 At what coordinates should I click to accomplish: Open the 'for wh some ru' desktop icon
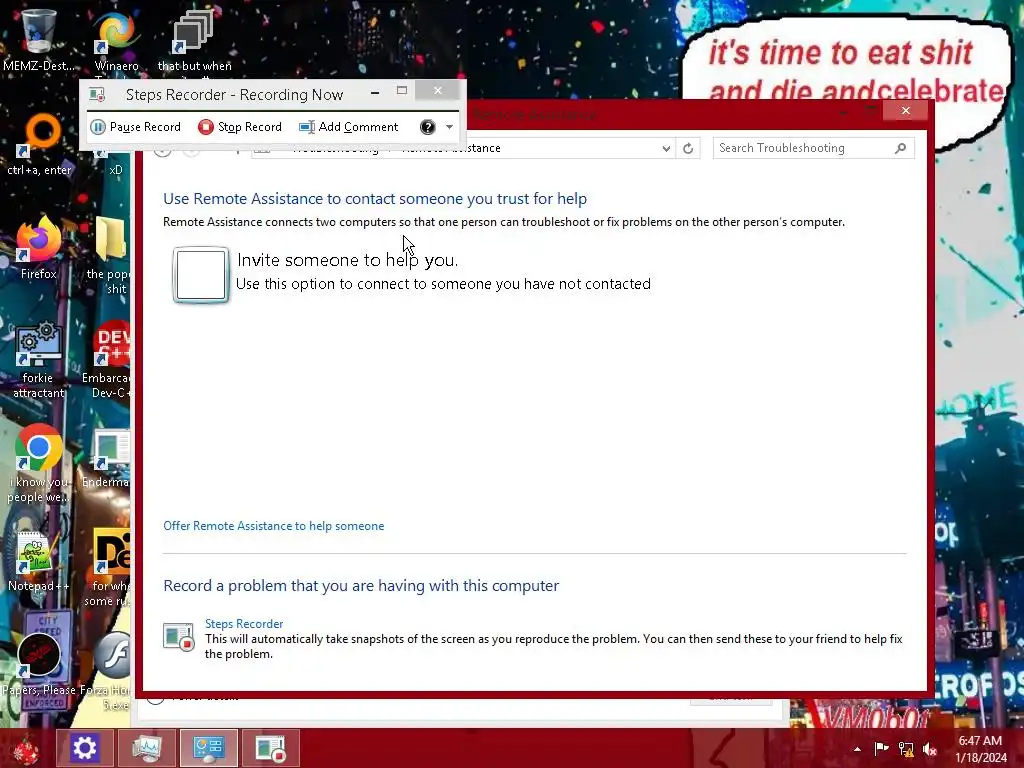[x=110, y=568]
